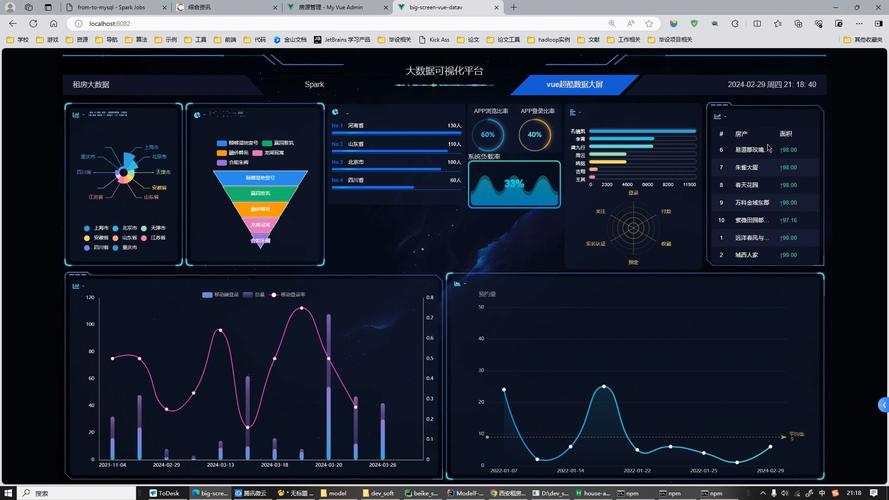
Task: Toggle 四川省 legend item in rose chart
Action: pyautogui.click(x=96, y=248)
